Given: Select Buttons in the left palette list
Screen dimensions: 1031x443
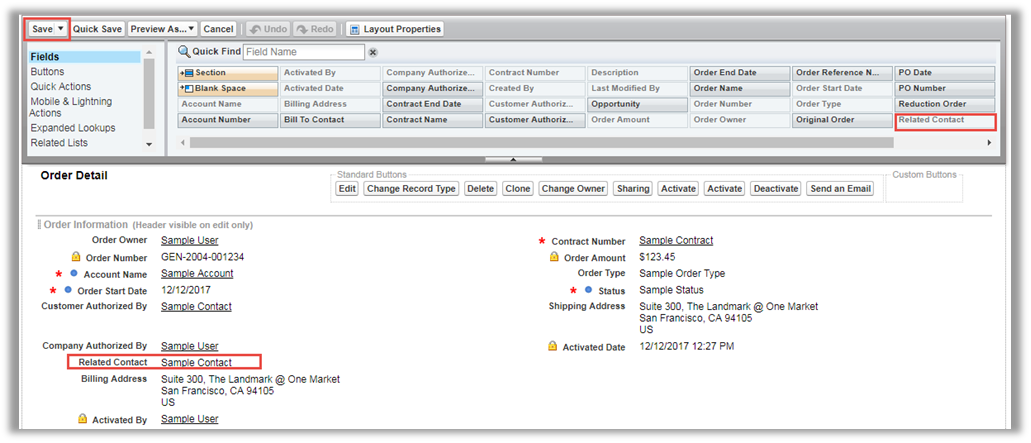Looking at the screenshot, I should click(47, 72).
